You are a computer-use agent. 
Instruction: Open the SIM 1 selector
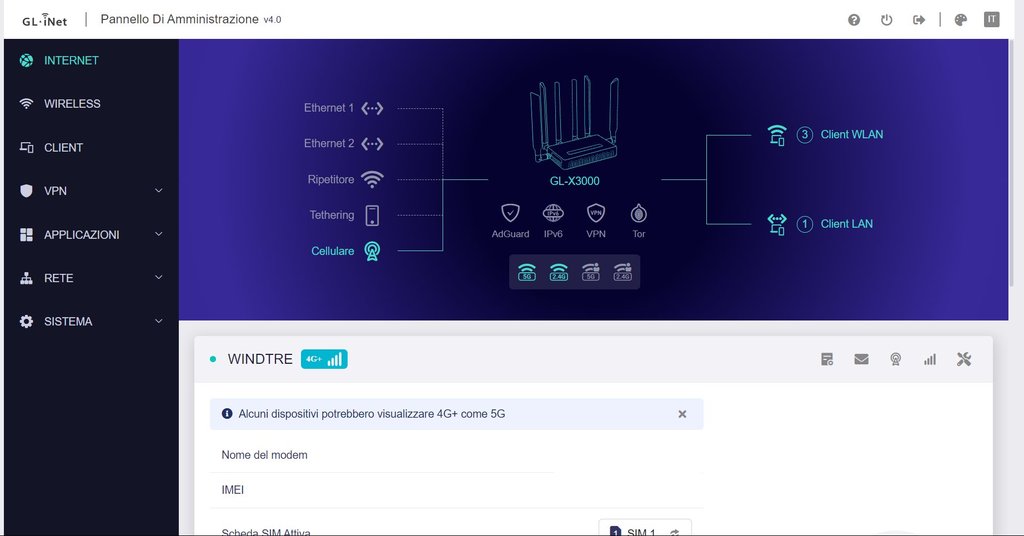(645, 528)
